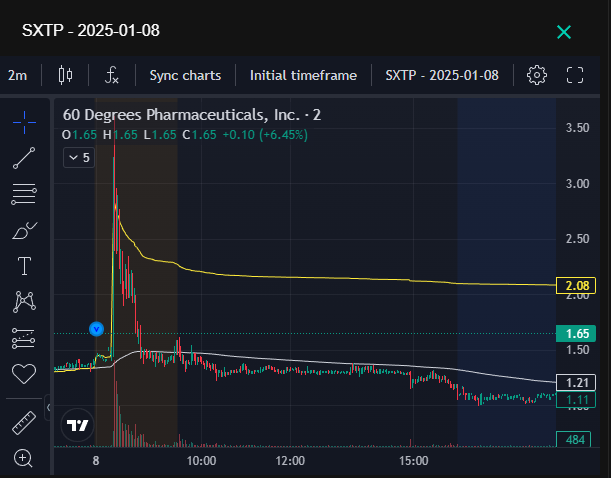Click the 15:00 time axis label
The image size is (611, 478).
tap(413, 461)
